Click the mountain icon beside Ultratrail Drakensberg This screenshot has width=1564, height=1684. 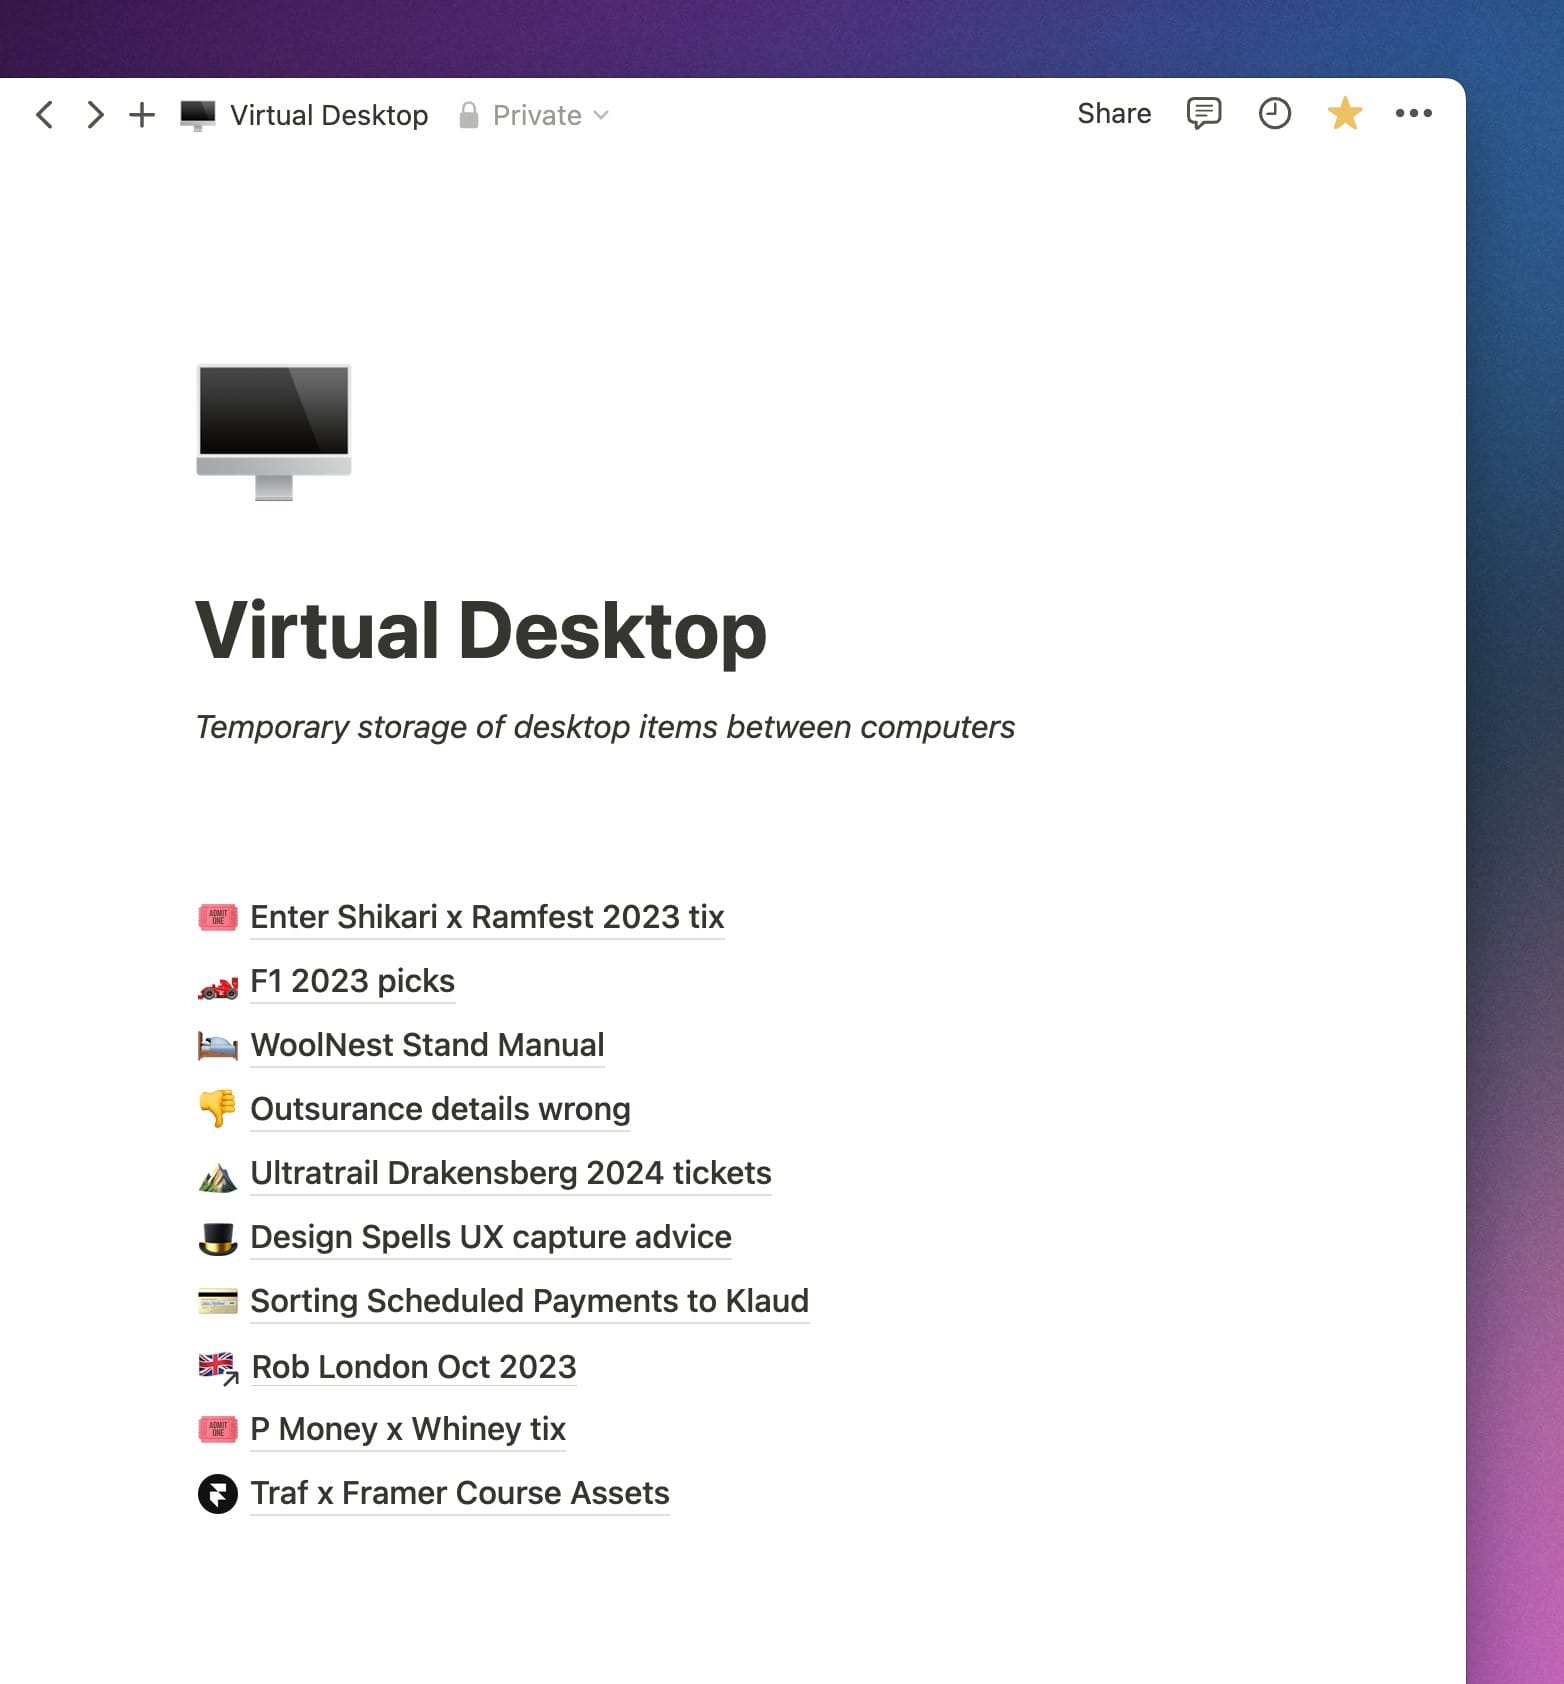[x=218, y=1176]
